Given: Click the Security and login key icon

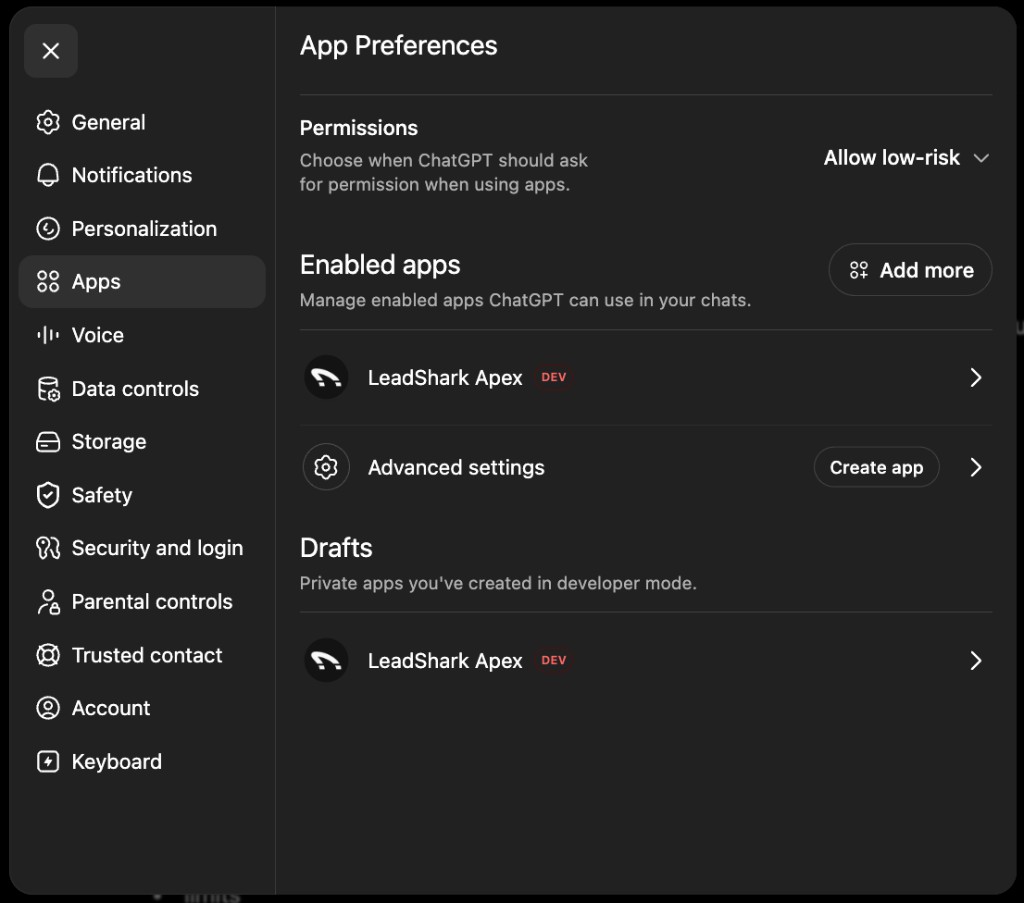Looking at the screenshot, I should [x=48, y=548].
